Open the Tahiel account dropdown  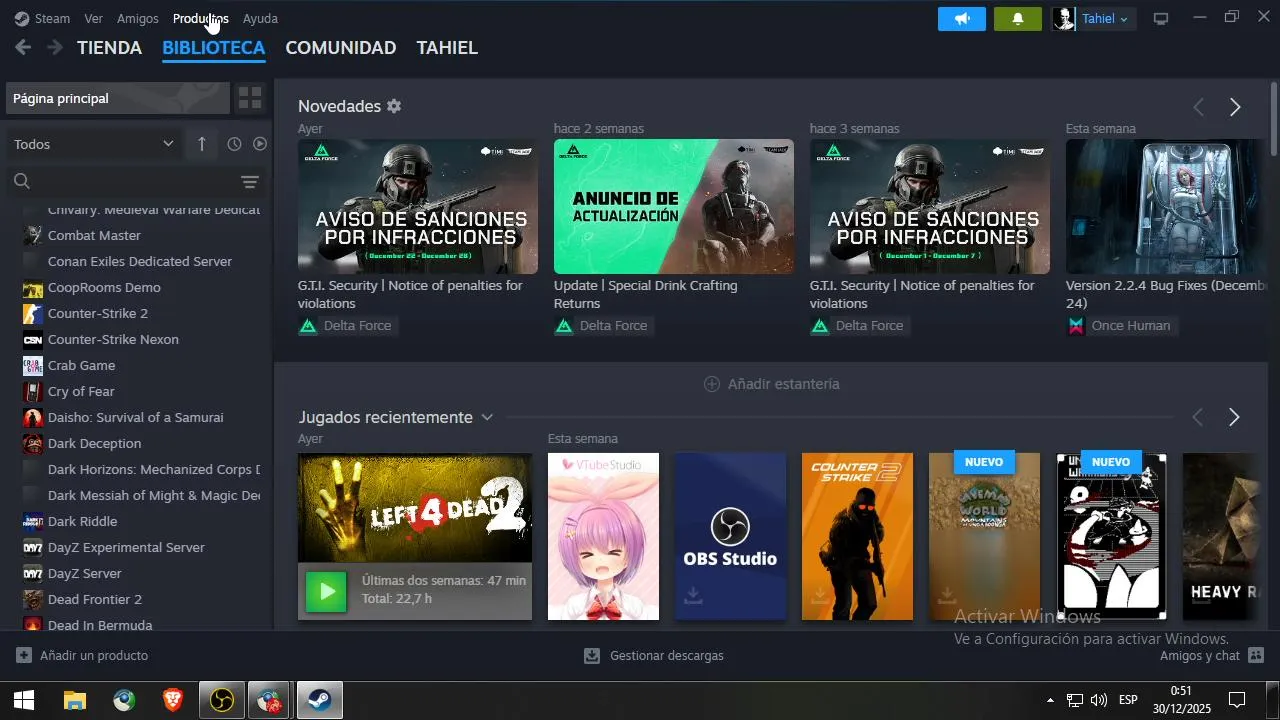[x=1093, y=19]
